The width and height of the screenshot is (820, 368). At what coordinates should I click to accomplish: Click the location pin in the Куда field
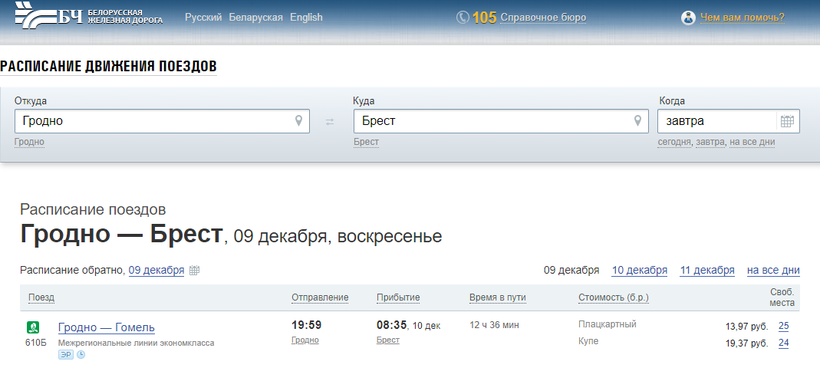pyautogui.click(x=637, y=121)
